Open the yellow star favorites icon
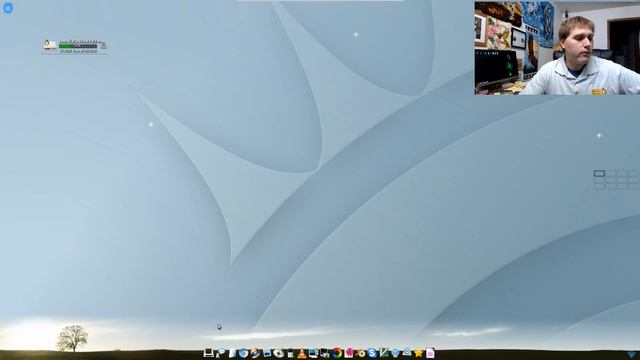This screenshot has height=360, width=640. pos(418,353)
